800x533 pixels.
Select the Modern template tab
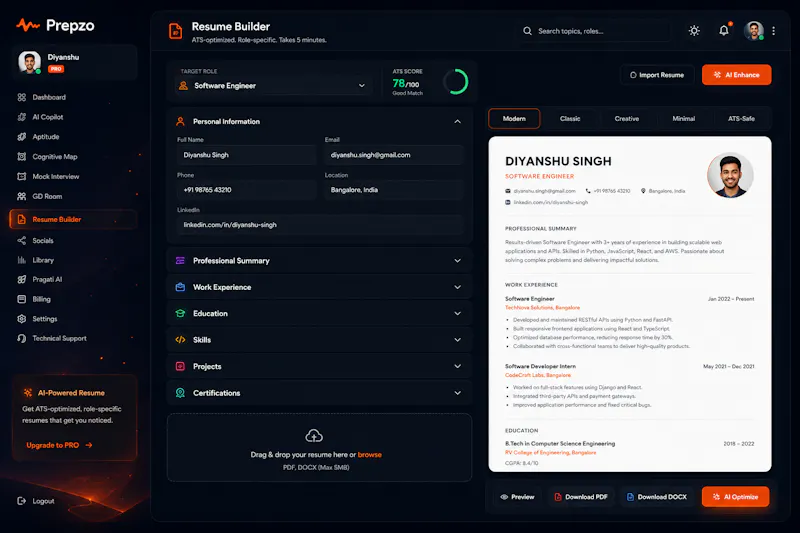514,118
